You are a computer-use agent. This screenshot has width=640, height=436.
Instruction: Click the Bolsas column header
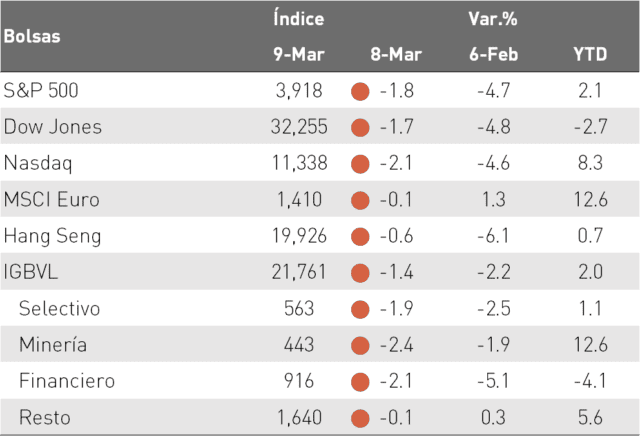pos(32,36)
